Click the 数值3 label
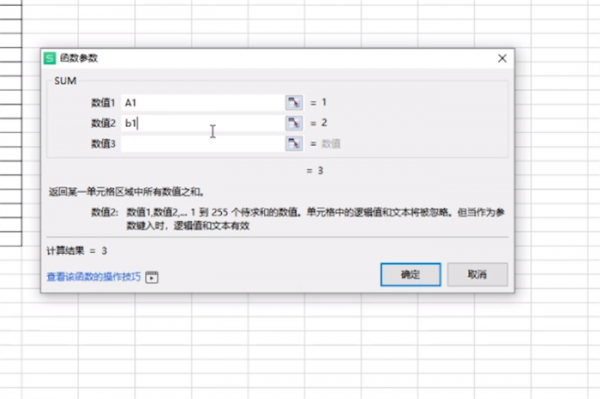This screenshot has height=399, width=600. pyautogui.click(x=103, y=144)
